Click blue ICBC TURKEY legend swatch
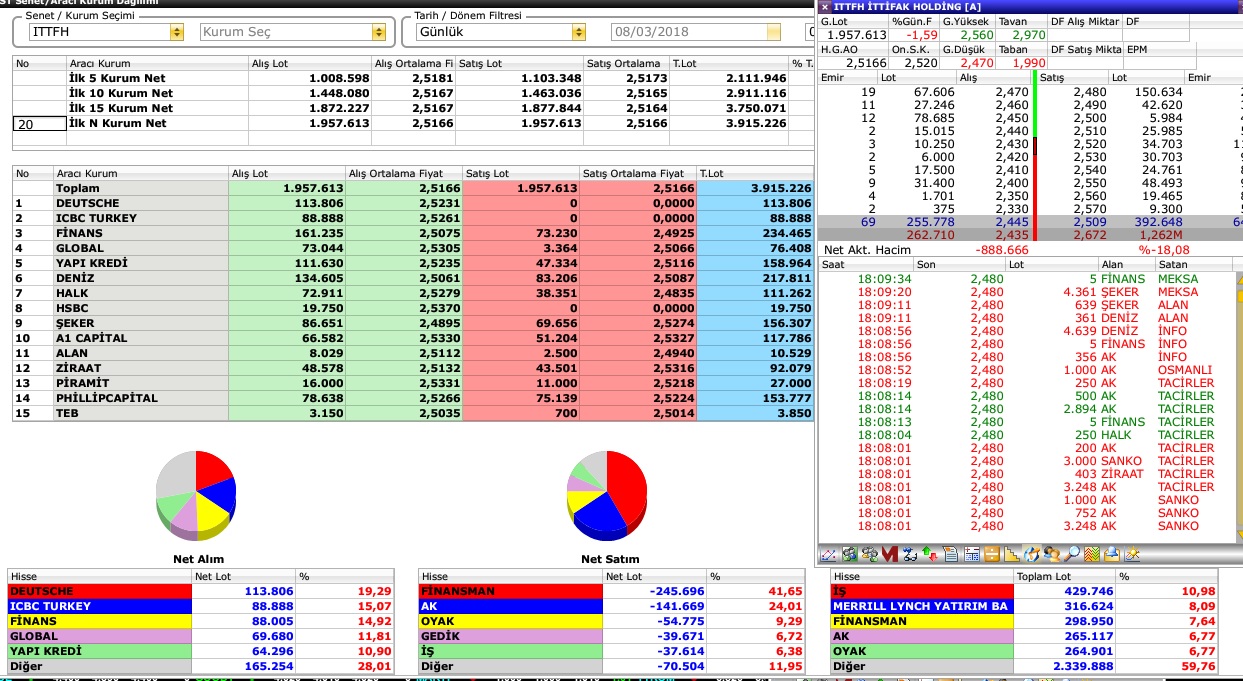 click(99, 606)
